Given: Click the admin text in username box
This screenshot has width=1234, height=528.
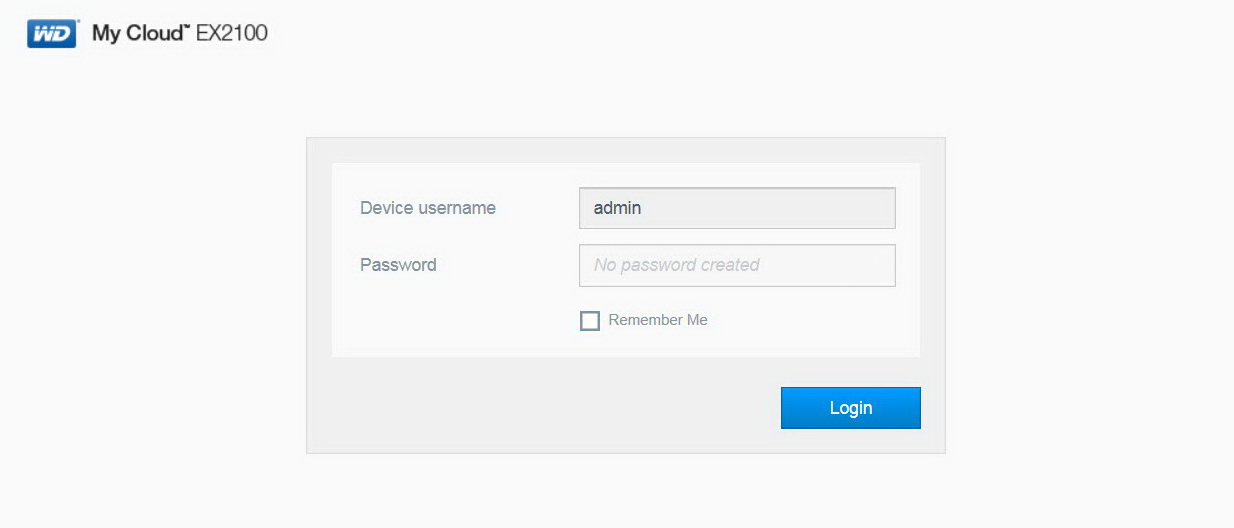Looking at the screenshot, I should pos(617,208).
